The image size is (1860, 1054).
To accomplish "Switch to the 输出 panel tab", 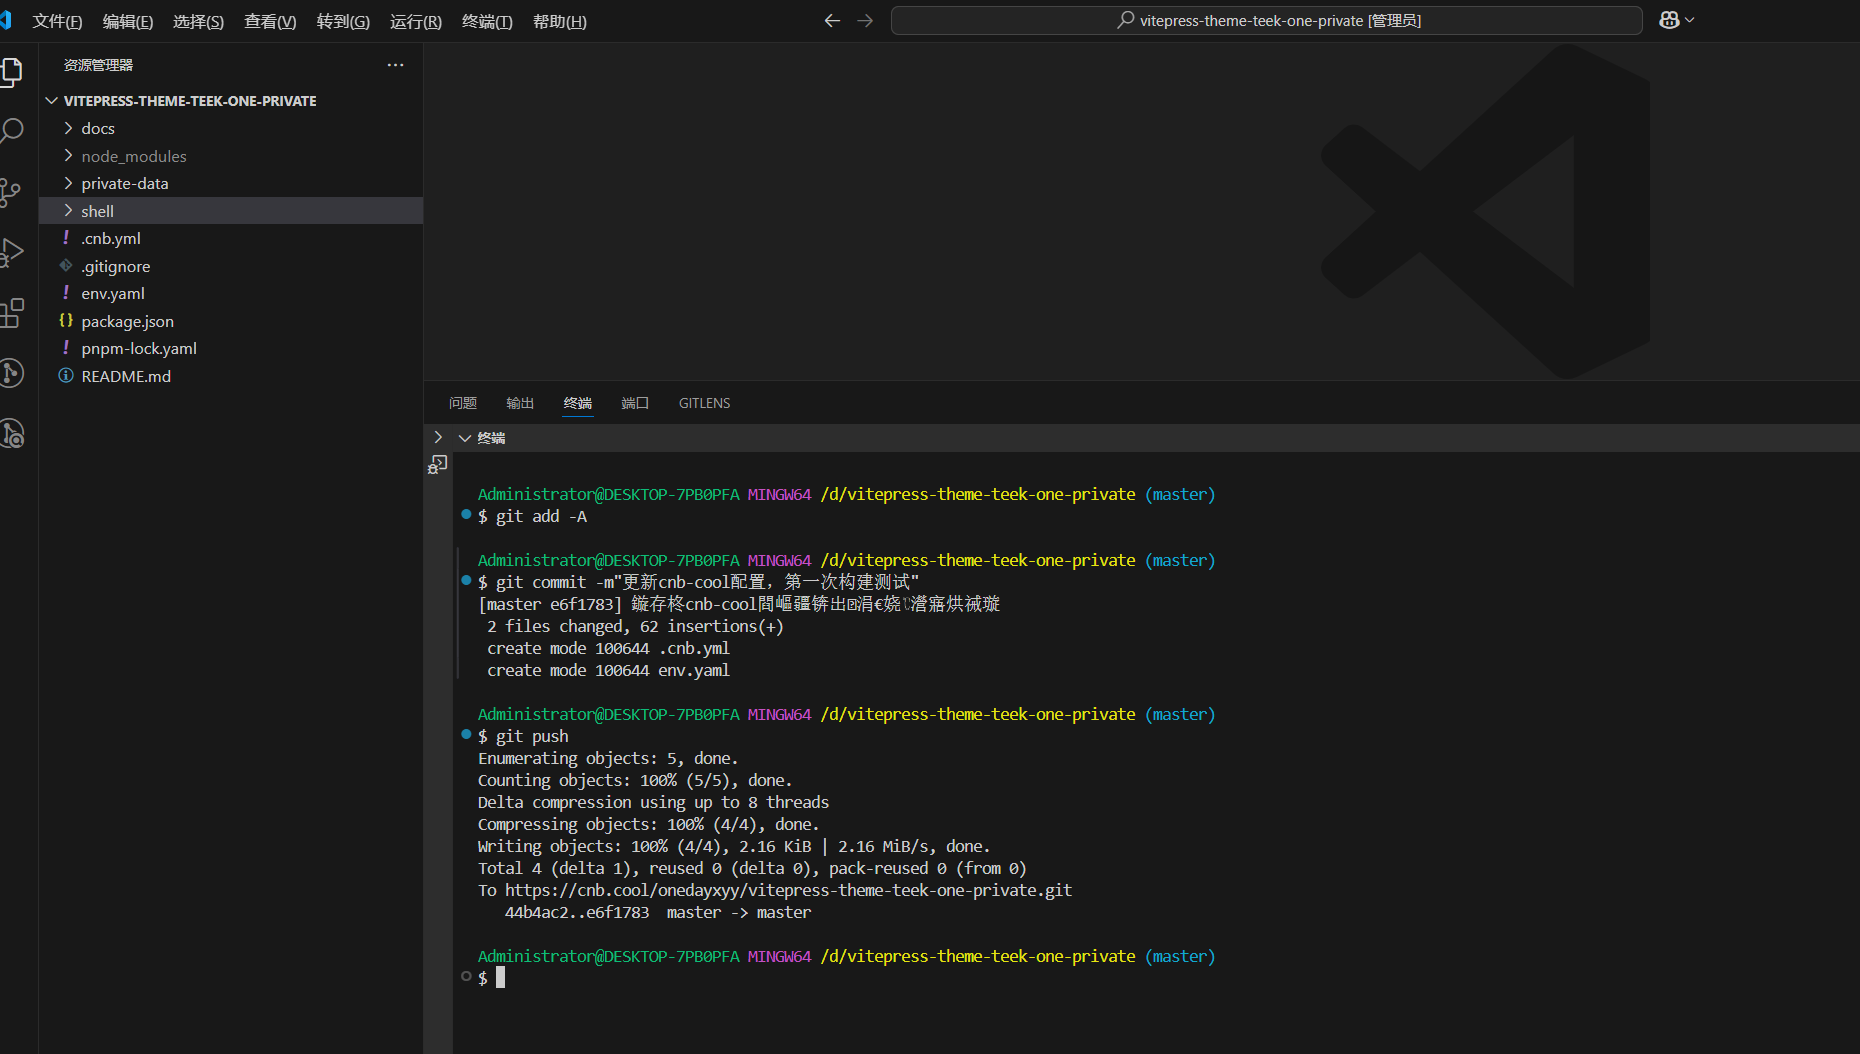I will point(520,403).
